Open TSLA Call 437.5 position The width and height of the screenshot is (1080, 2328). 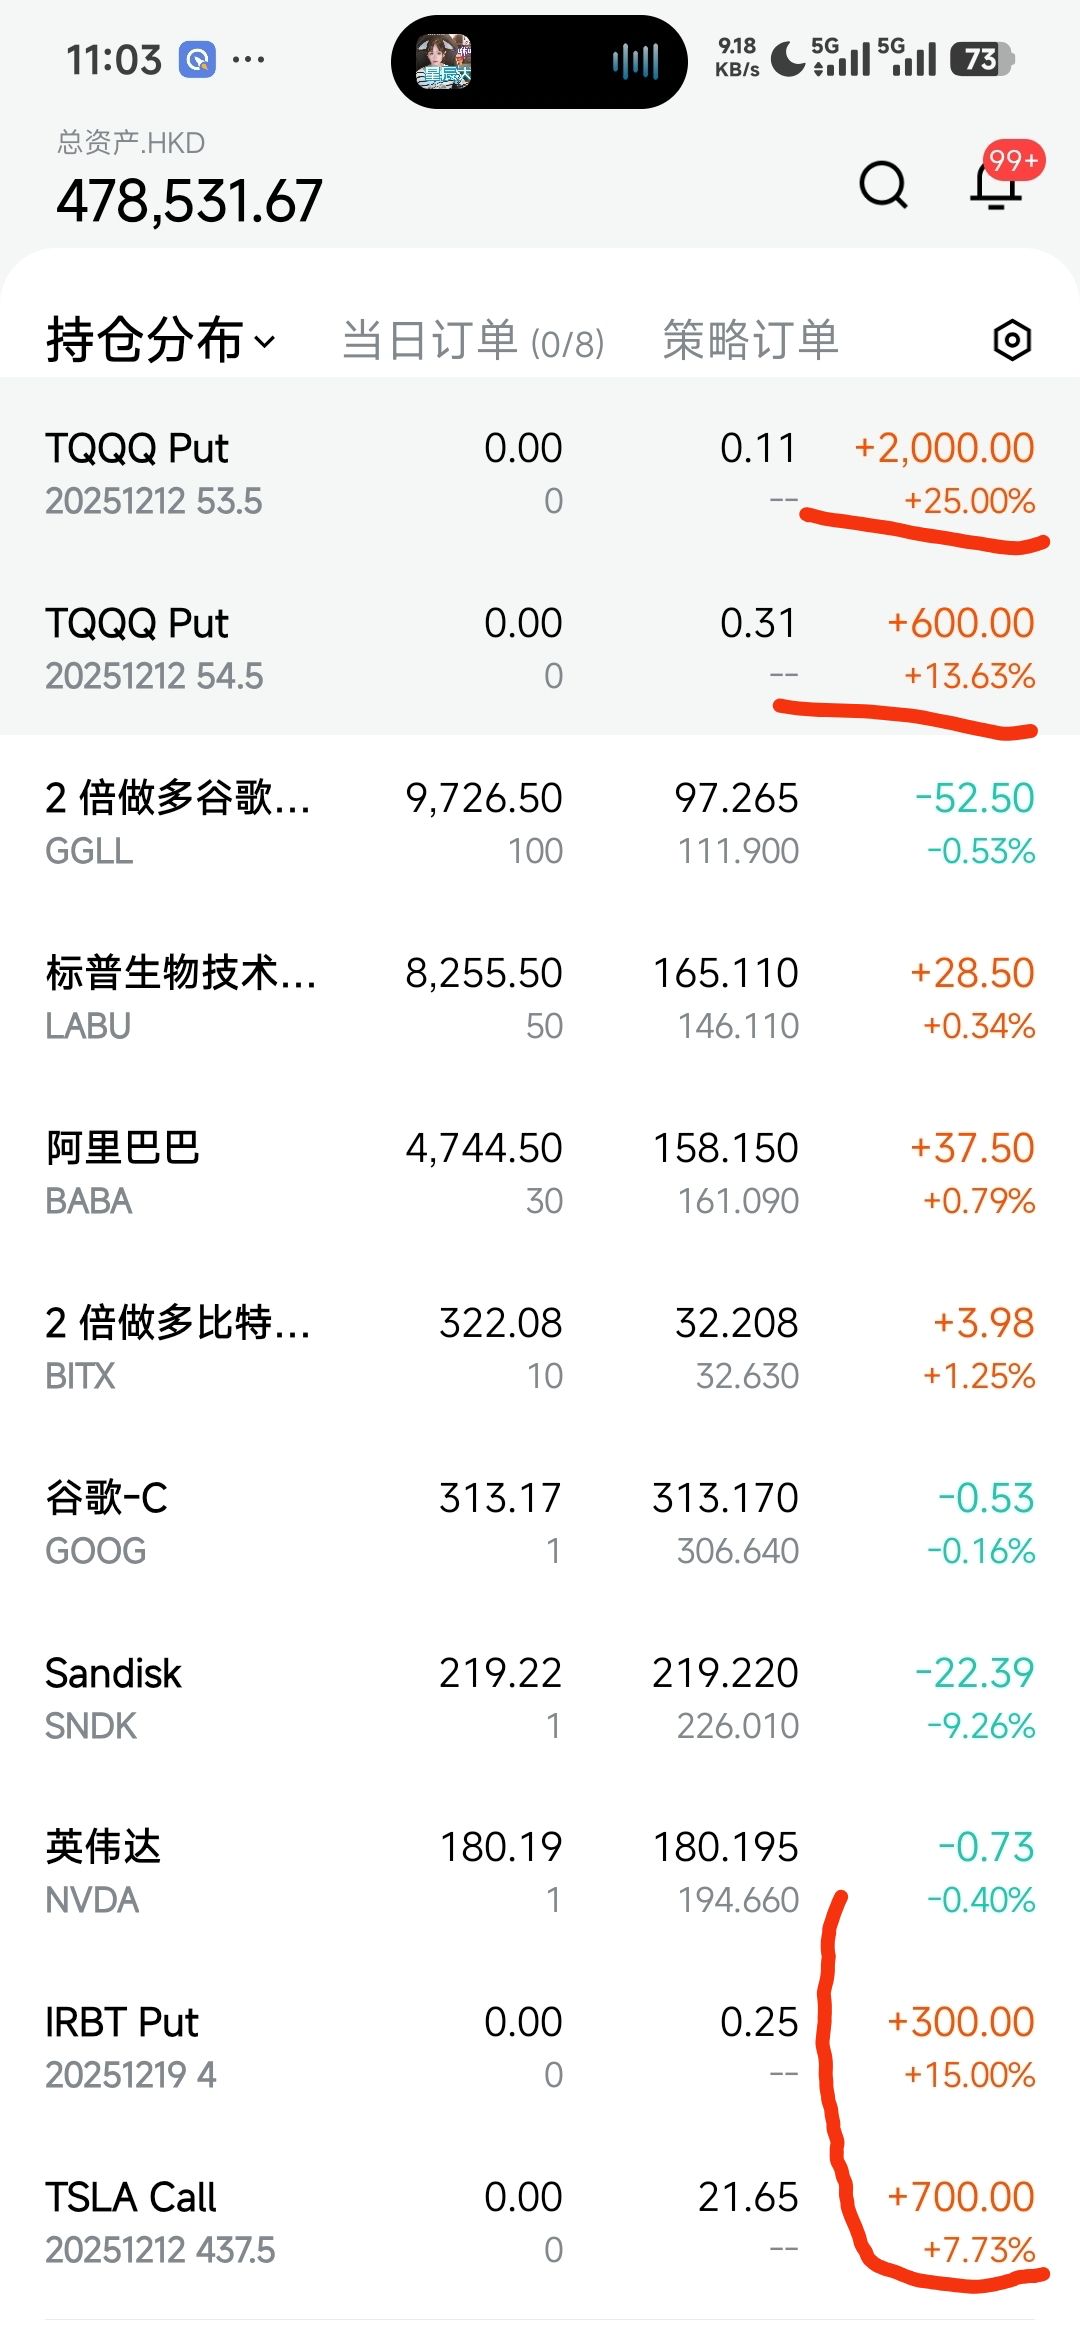coord(540,2222)
